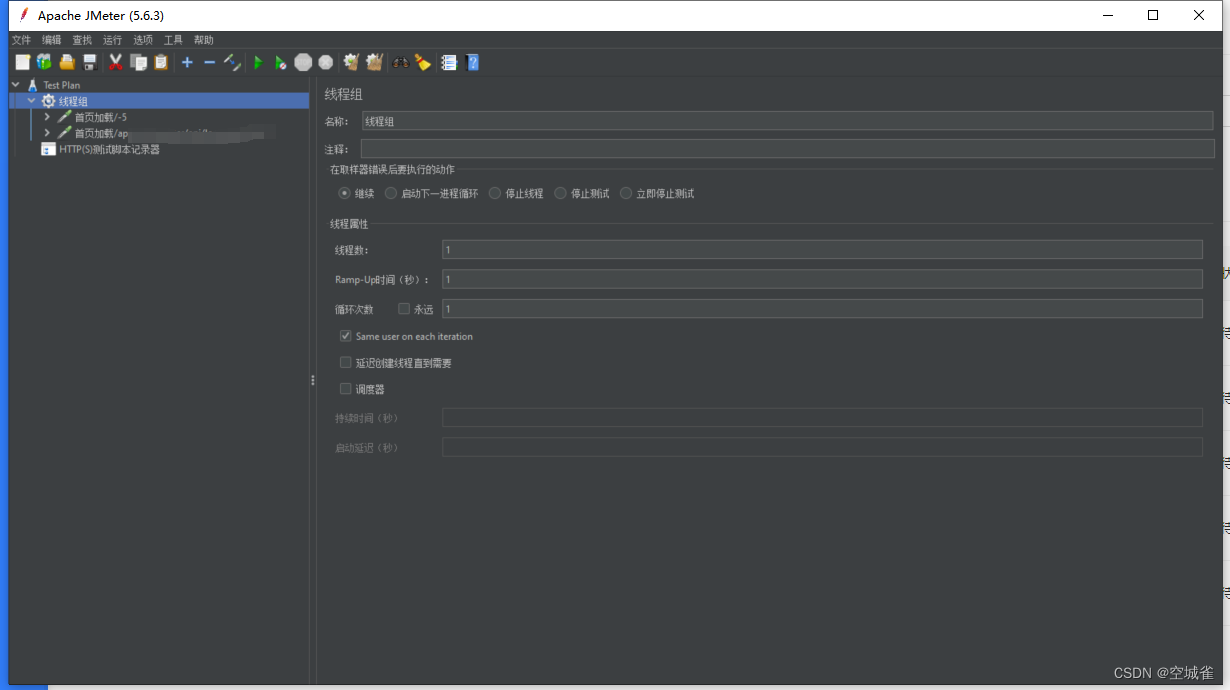Screen dimensions: 1230x690
Task: Click the 名称 input field
Action: [787, 121]
